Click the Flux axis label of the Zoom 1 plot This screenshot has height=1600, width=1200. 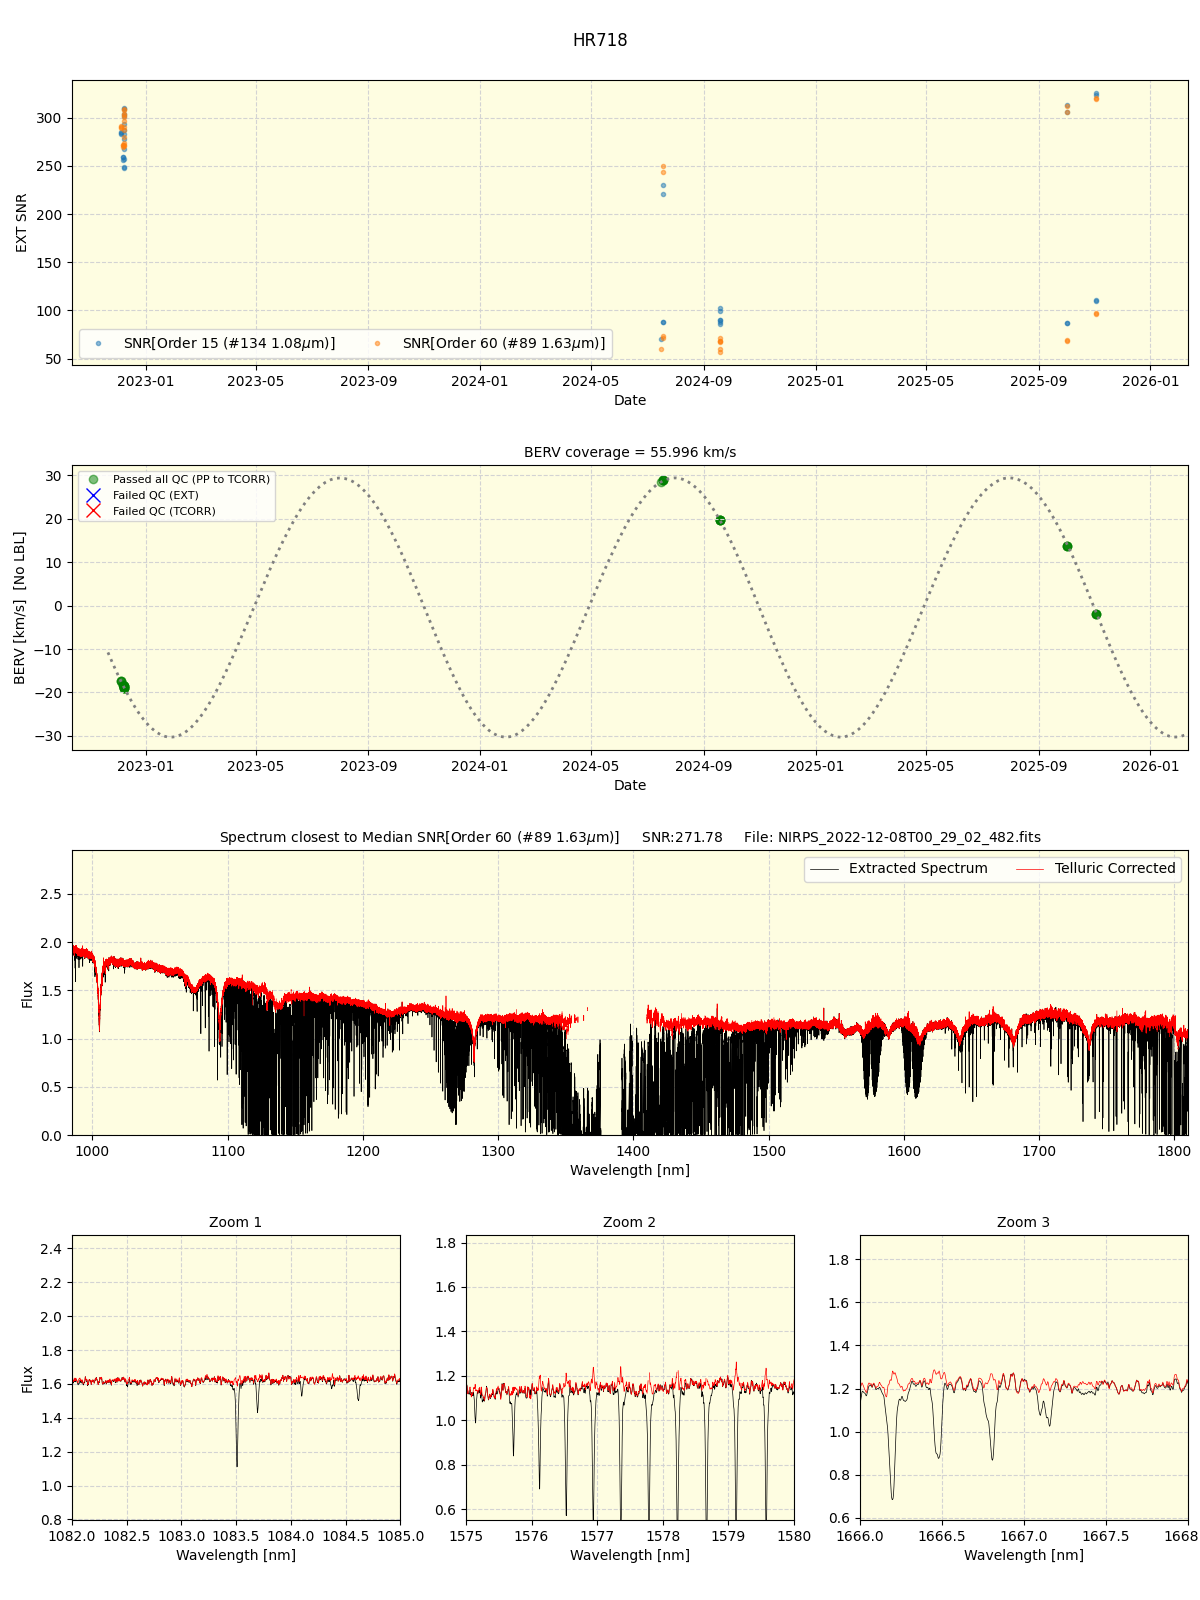[28, 1379]
